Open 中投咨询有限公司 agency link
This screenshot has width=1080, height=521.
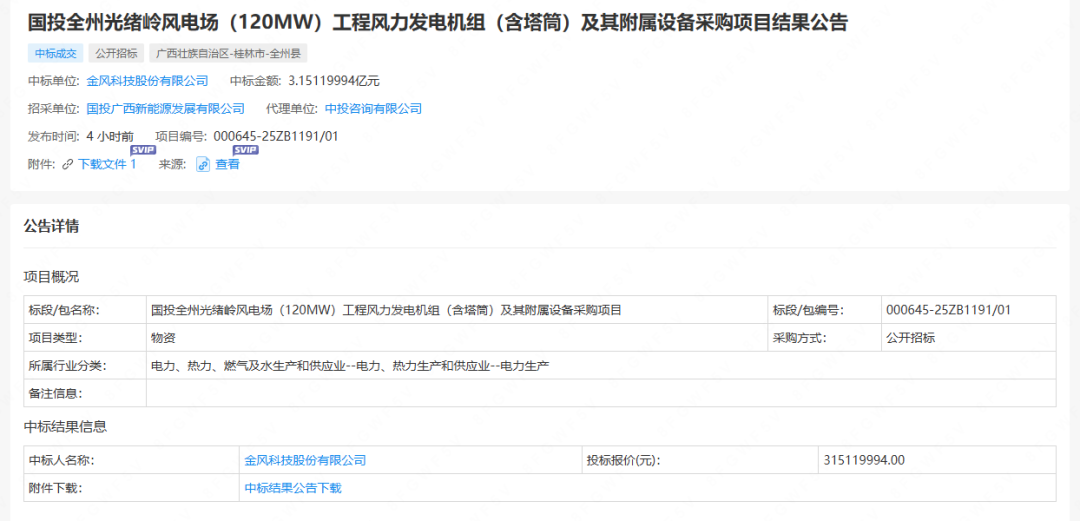pos(373,108)
